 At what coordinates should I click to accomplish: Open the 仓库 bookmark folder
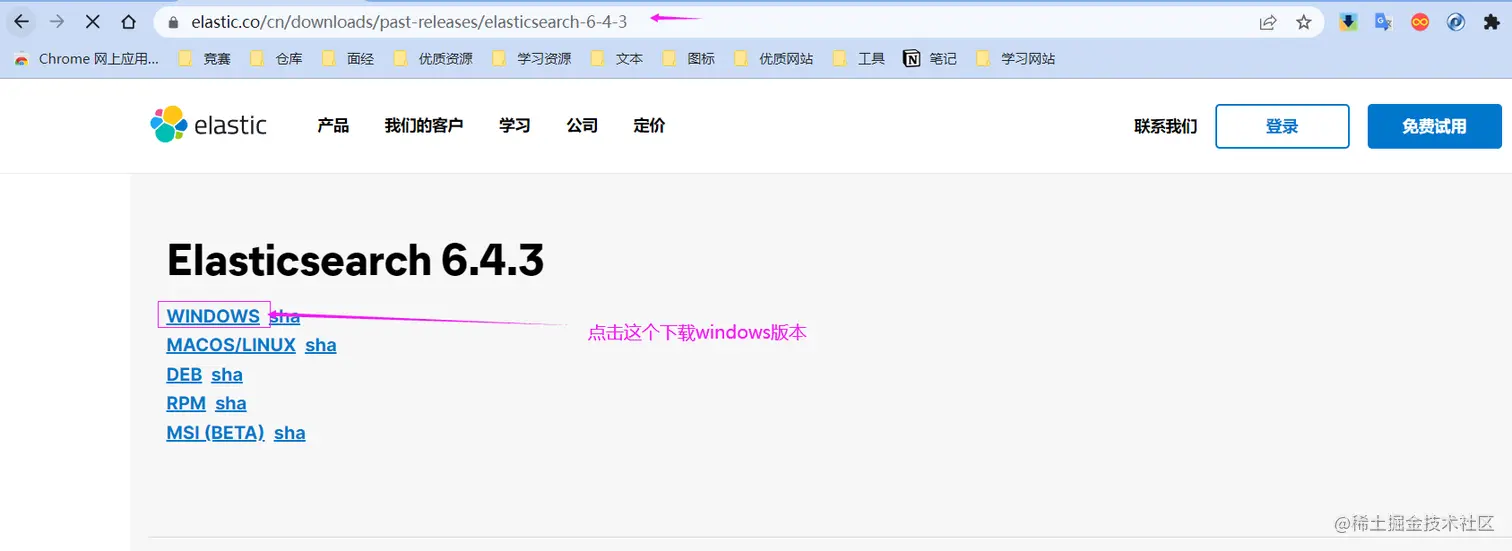[x=276, y=59]
